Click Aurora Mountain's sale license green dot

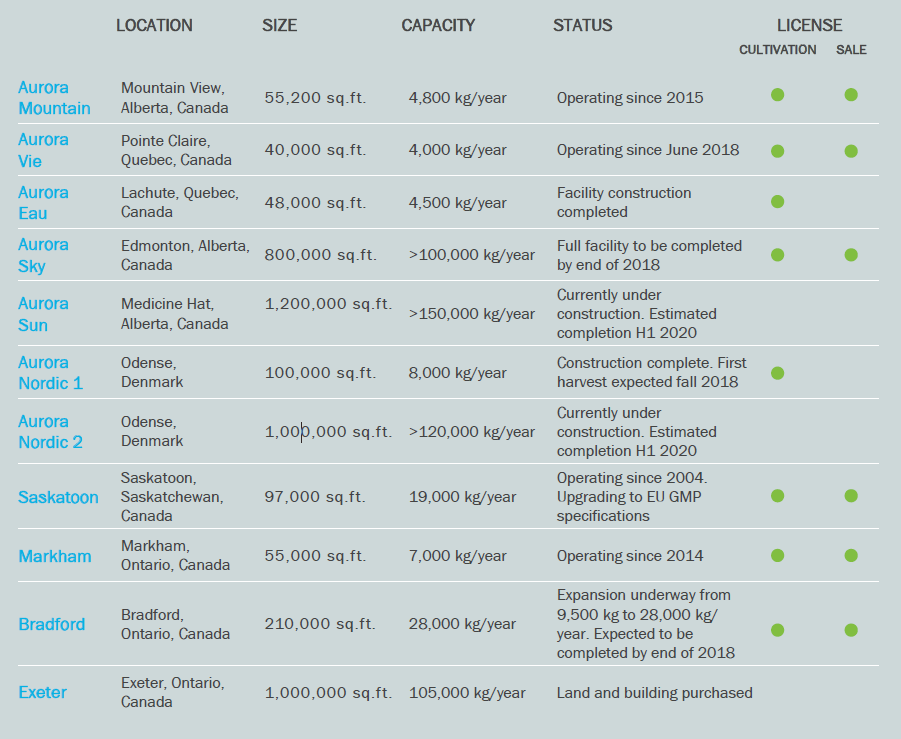(x=851, y=95)
